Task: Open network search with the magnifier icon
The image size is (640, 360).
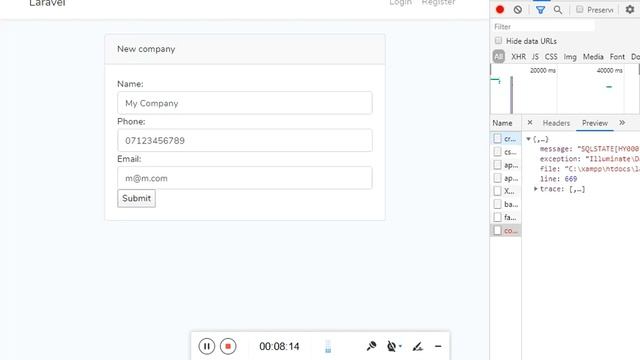Action: coord(558,10)
